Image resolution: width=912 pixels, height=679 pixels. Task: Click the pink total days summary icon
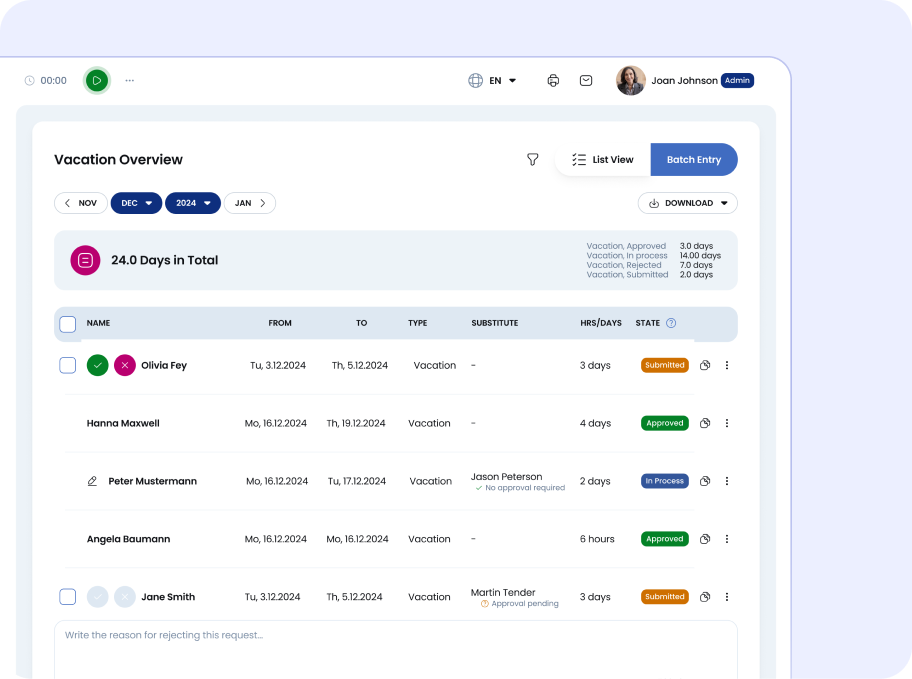pos(86,260)
